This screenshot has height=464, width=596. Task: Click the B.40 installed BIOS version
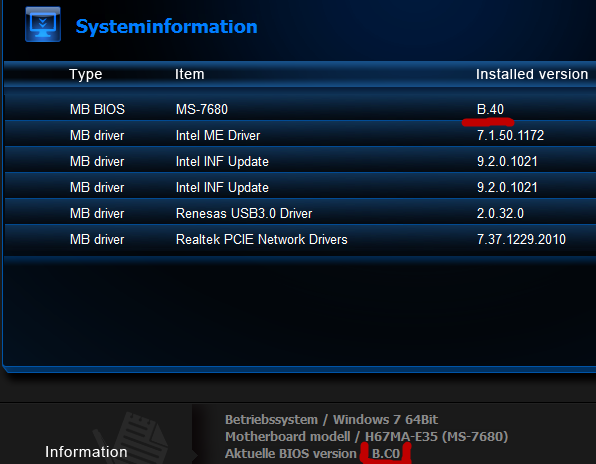click(x=490, y=109)
